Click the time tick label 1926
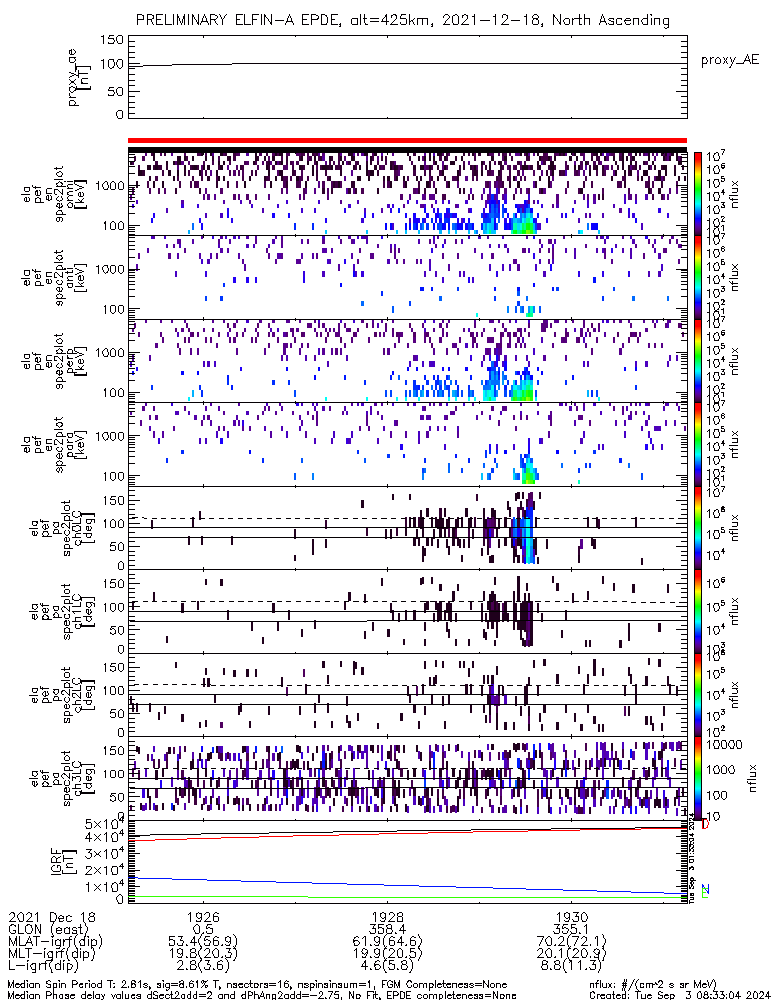Viewport: 775px width, 1000px height. click(x=203, y=917)
